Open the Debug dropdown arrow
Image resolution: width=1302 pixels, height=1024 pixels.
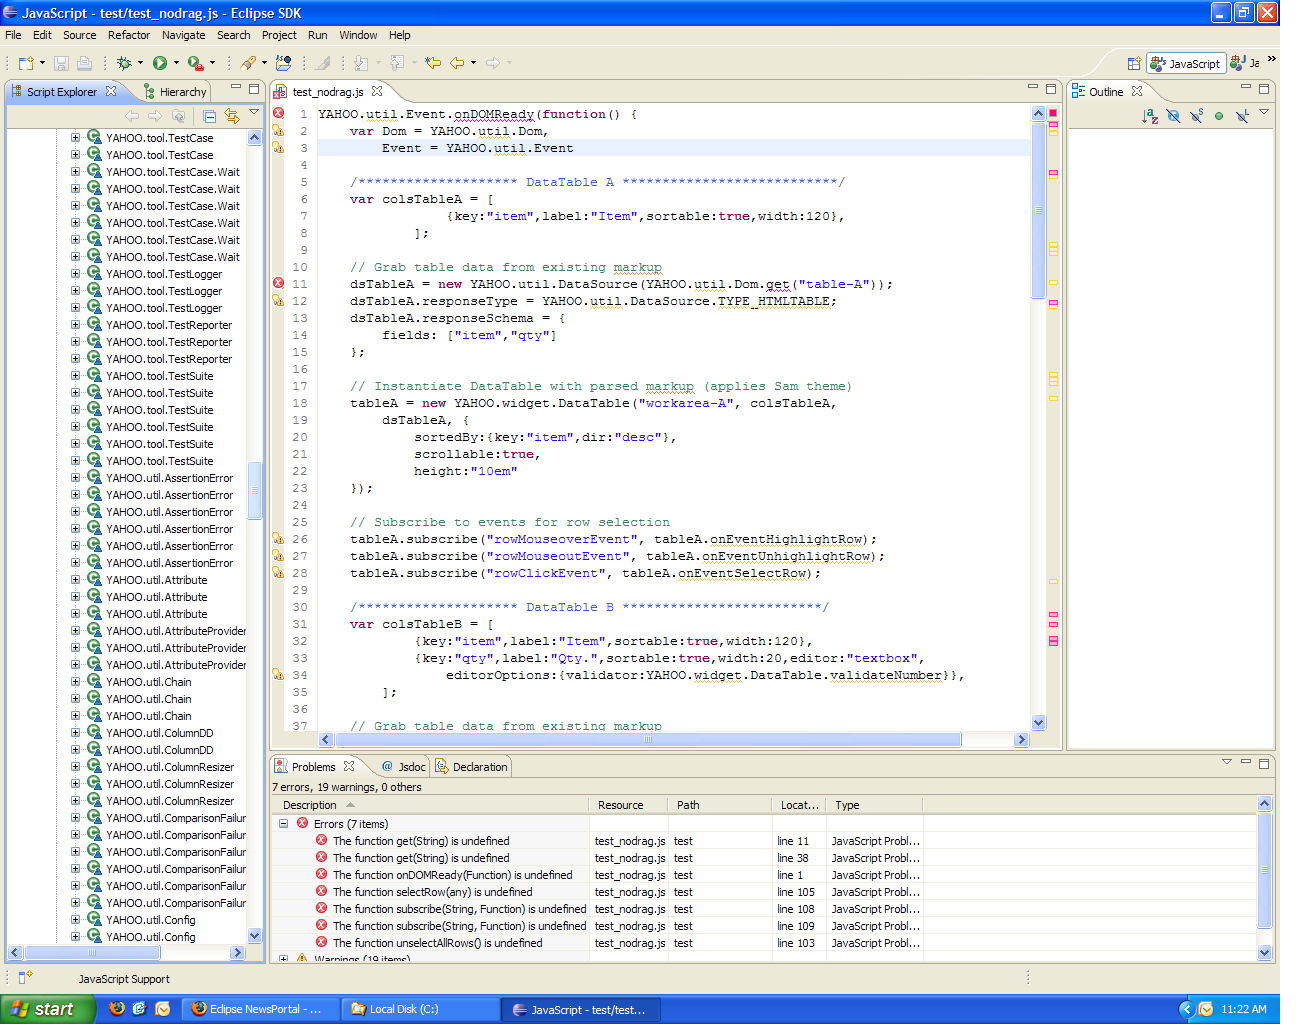(140, 63)
